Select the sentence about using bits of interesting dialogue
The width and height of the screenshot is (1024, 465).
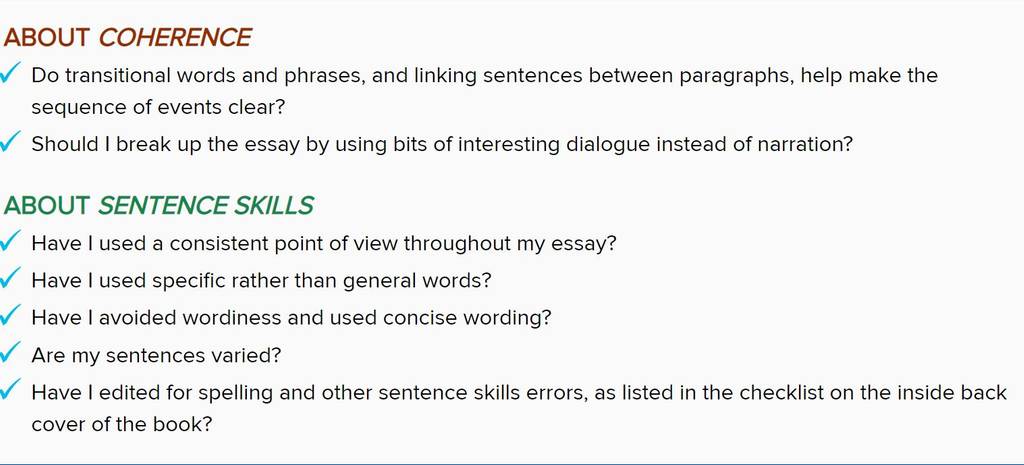(442, 144)
